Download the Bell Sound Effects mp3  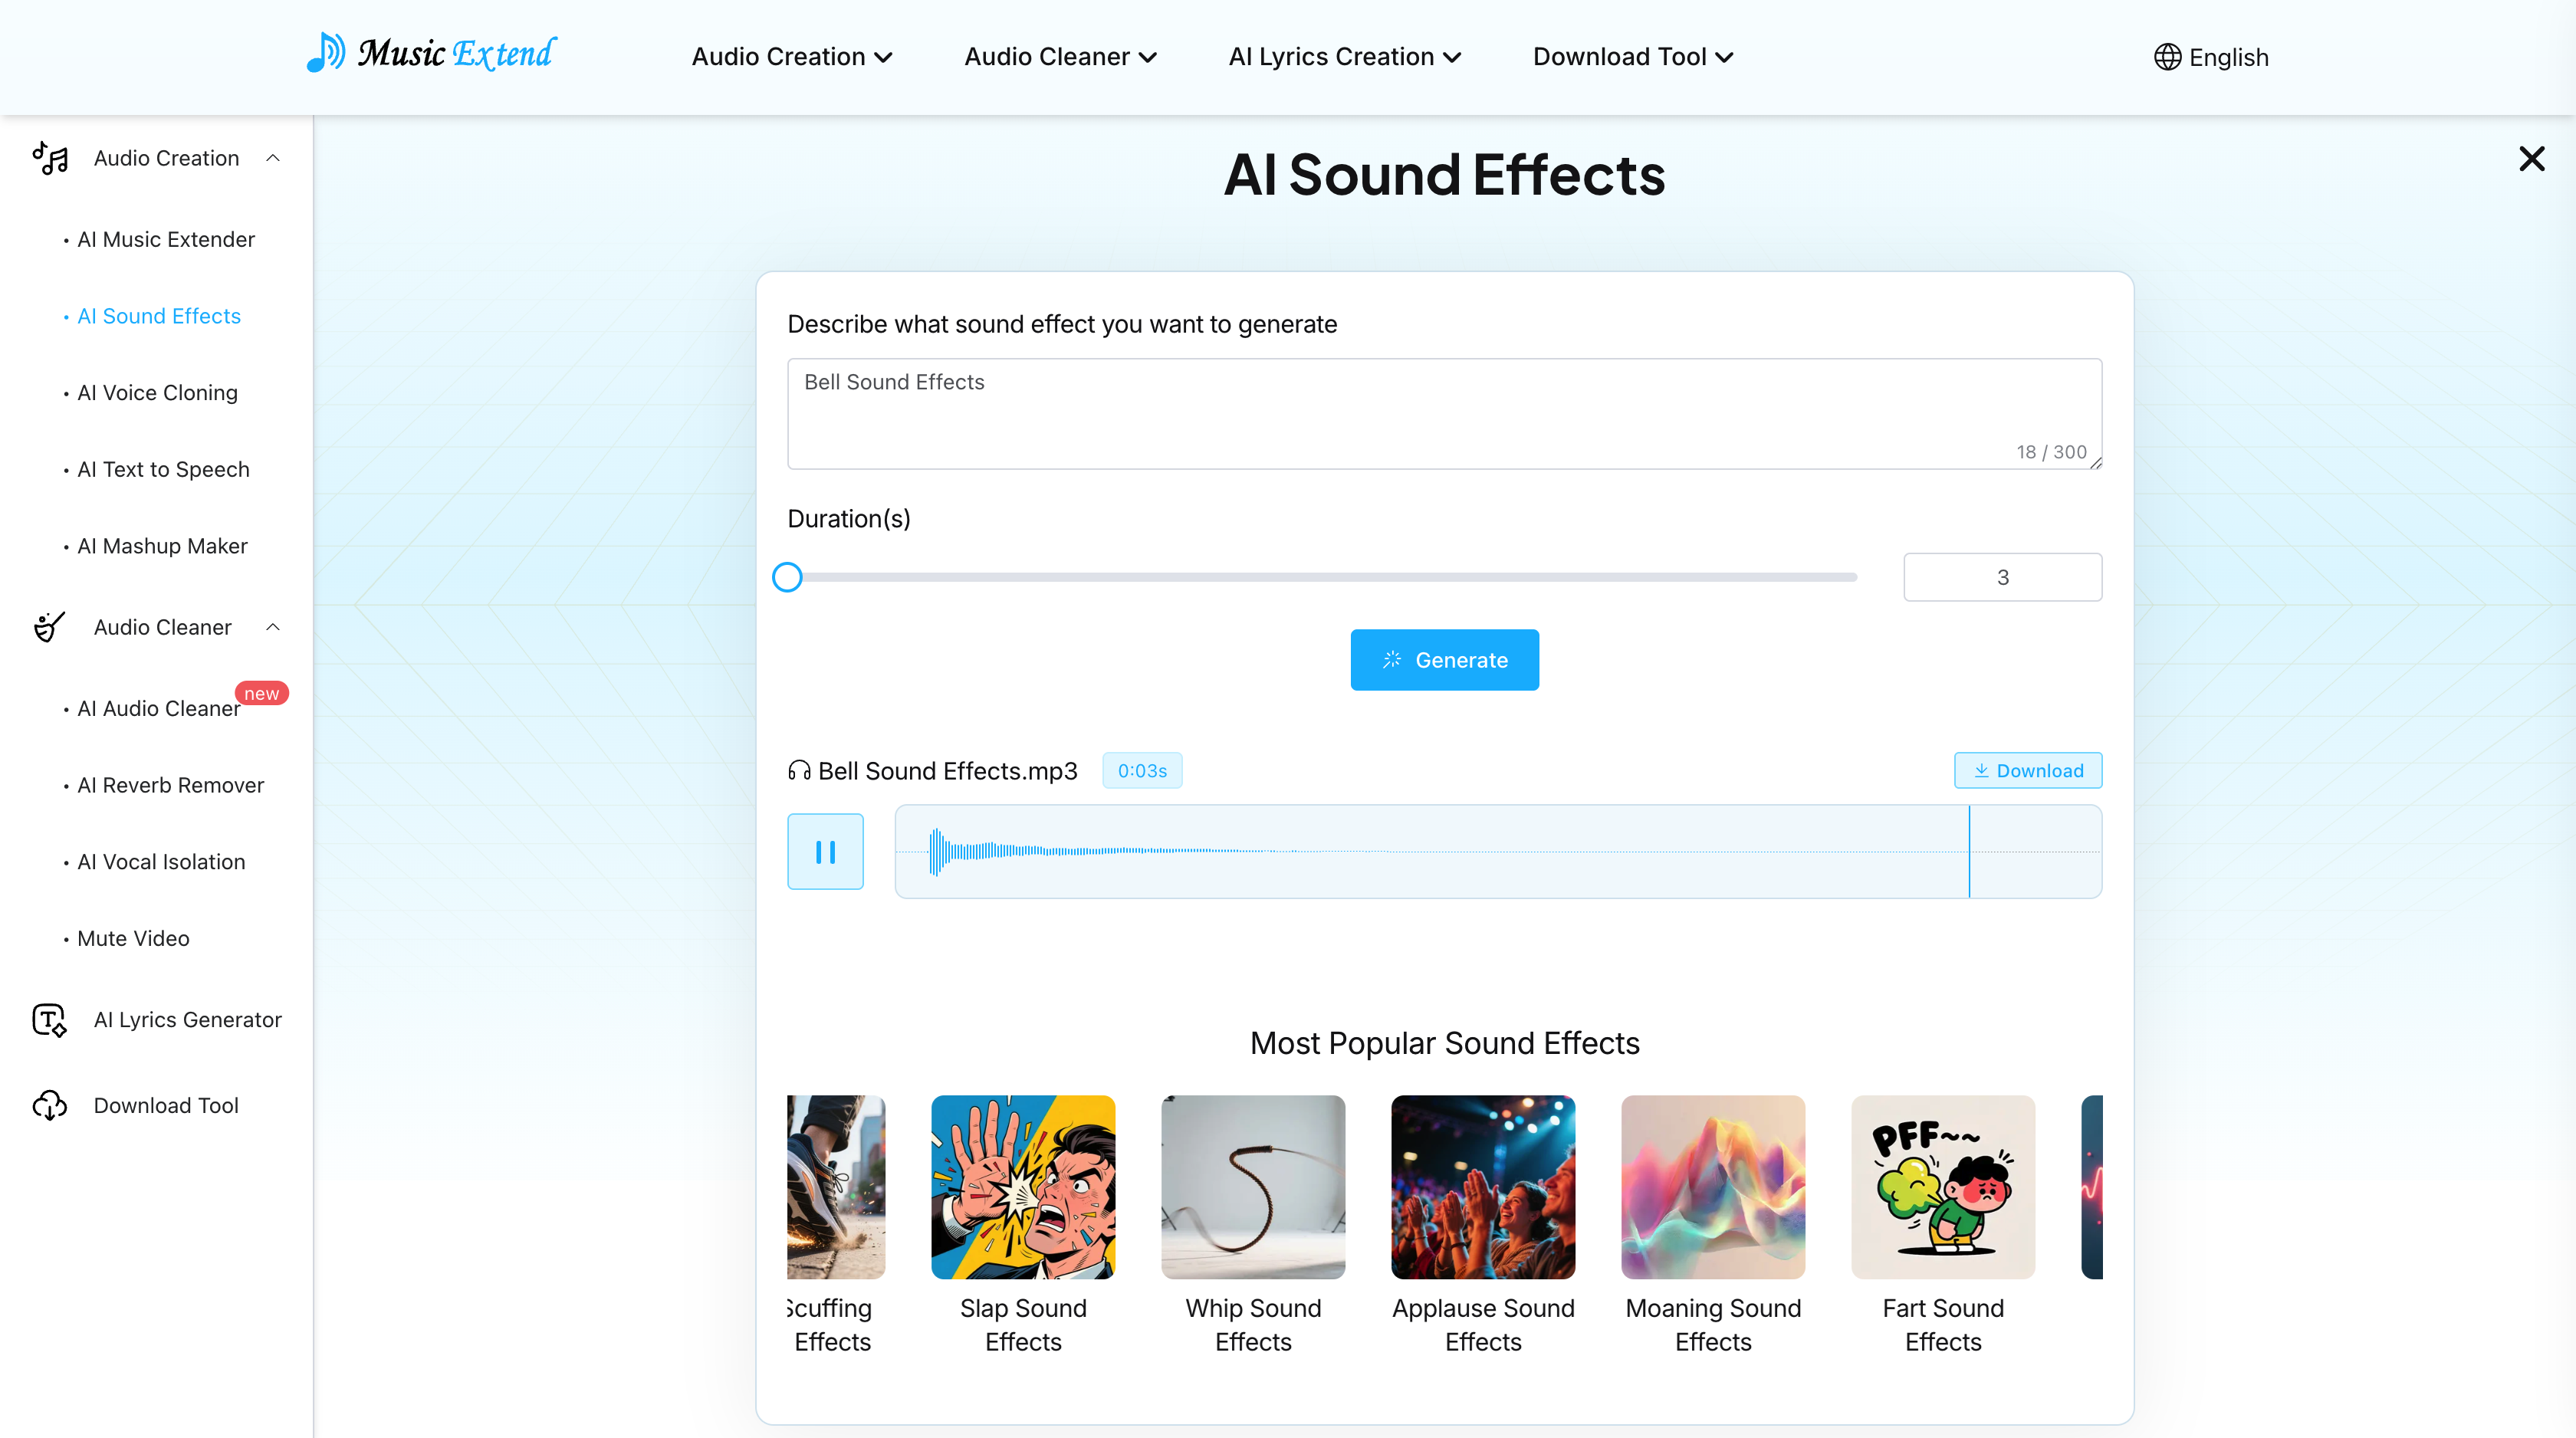[x=2027, y=771]
